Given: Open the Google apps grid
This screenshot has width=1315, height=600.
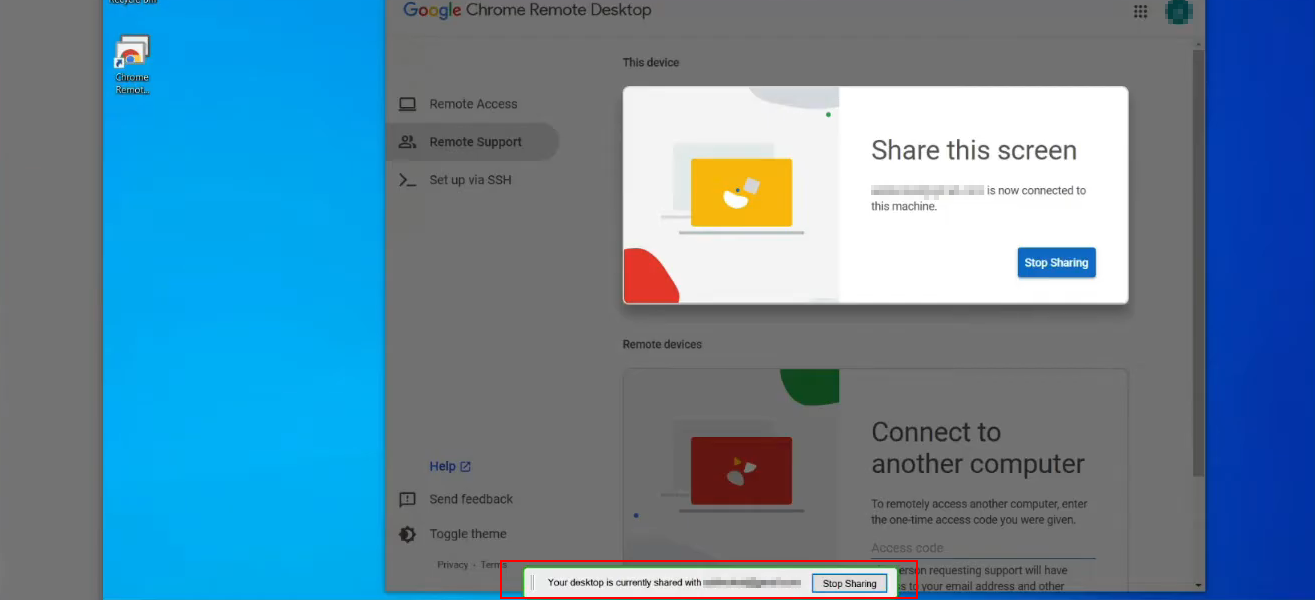Looking at the screenshot, I should pyautogui.click(x=1140, y=11).
